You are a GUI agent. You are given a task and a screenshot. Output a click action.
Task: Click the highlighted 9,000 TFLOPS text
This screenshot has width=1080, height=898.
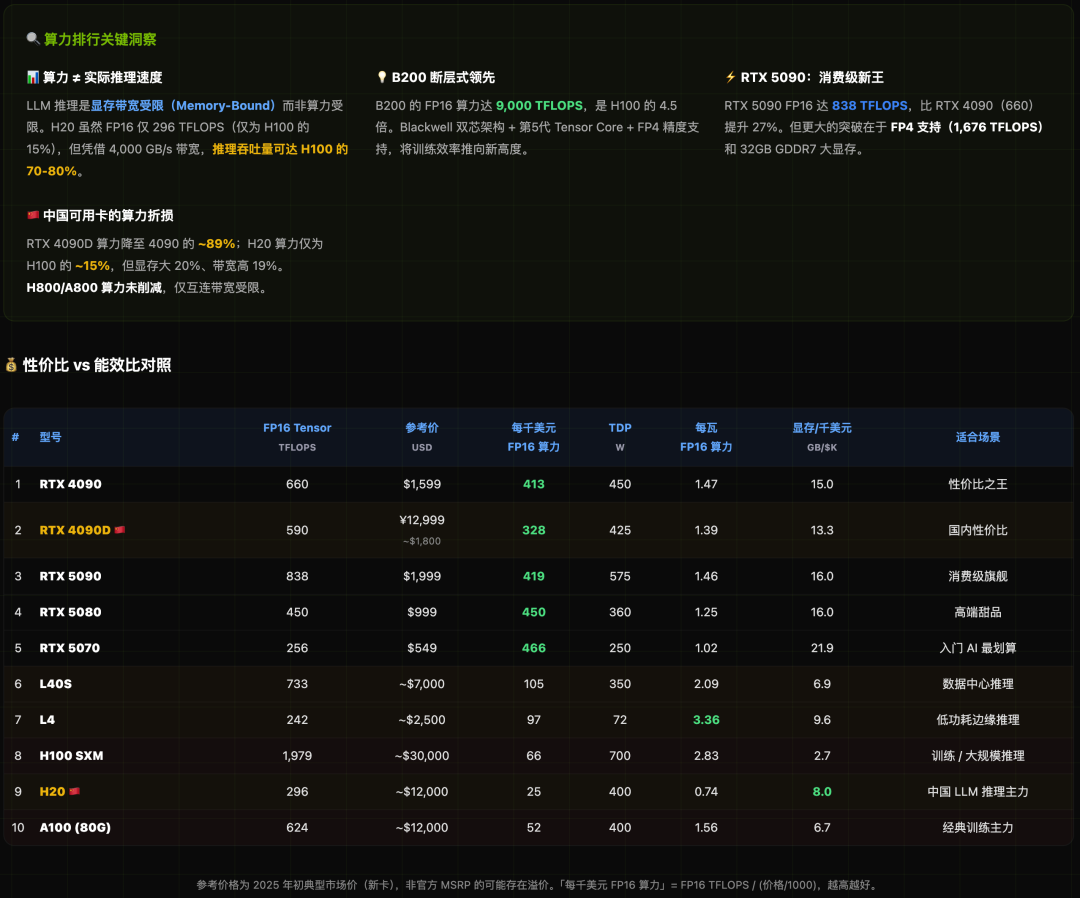[x=539, y=105]
